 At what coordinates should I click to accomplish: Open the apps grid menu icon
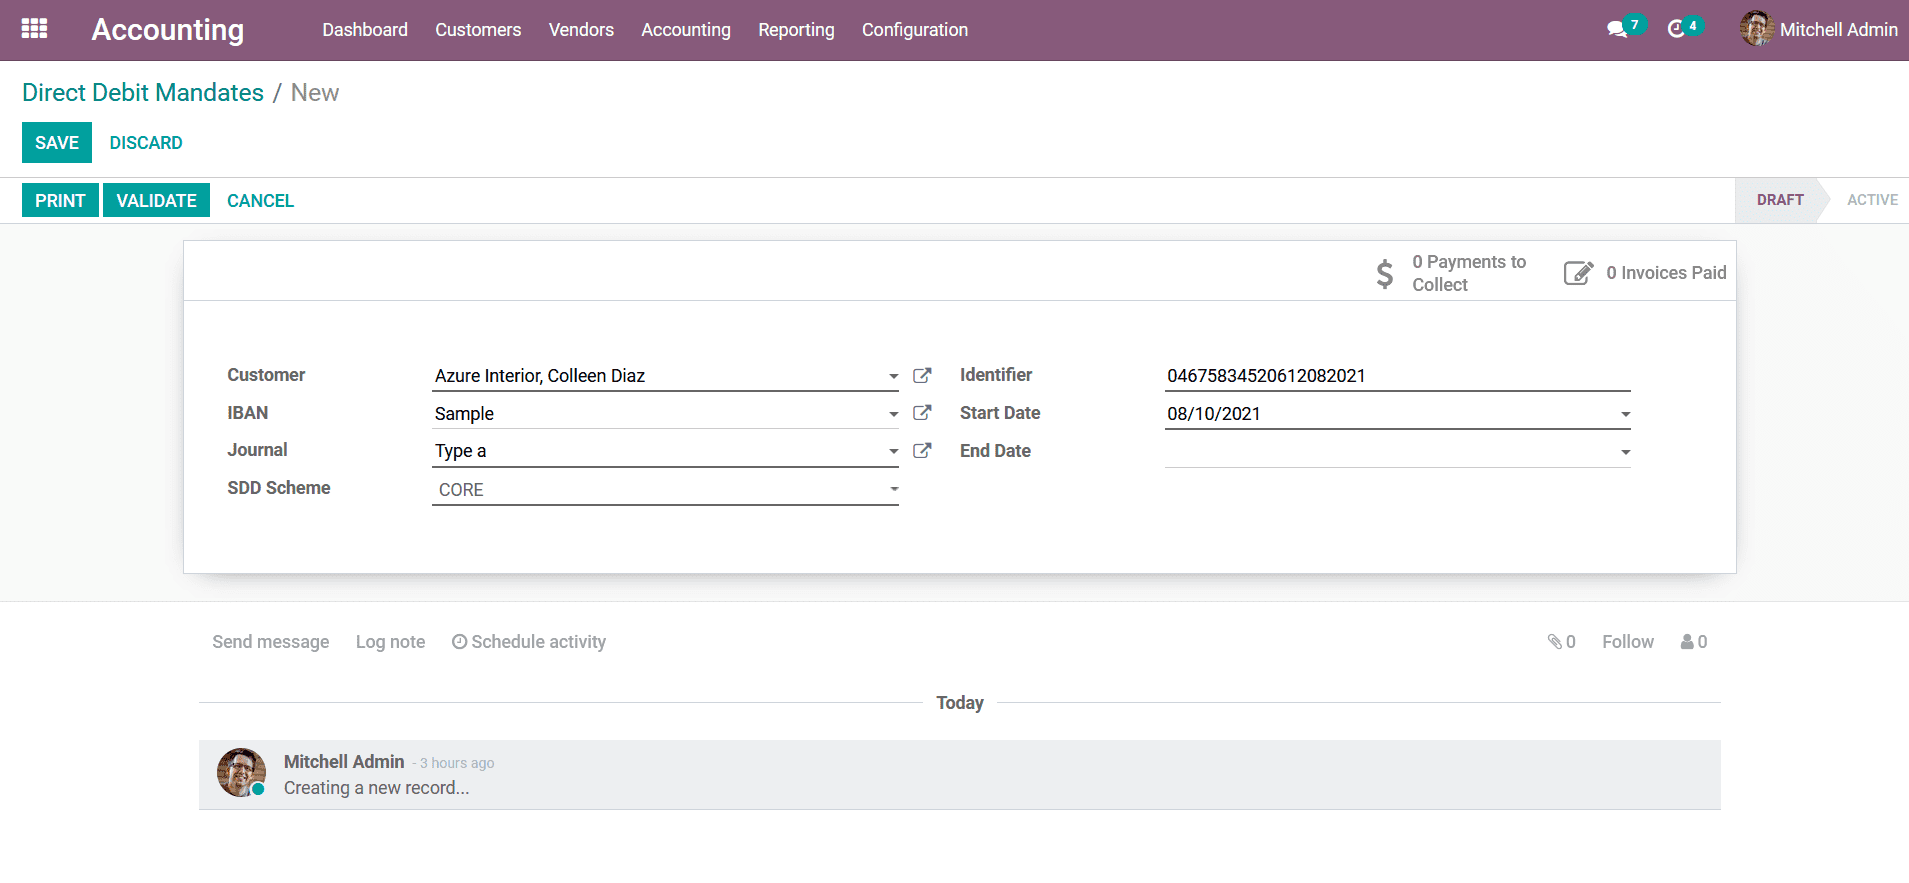coord(34,29)
